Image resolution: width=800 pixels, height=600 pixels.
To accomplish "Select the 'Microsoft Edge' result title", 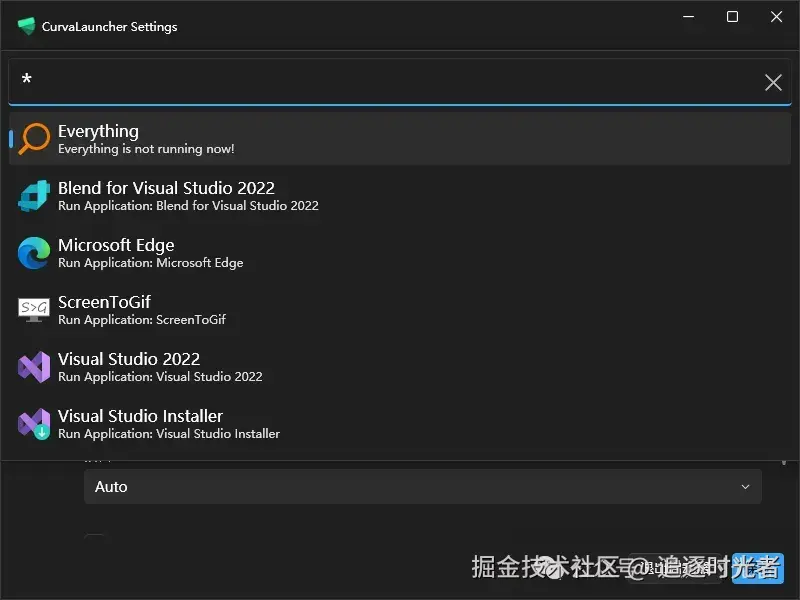I will [x=116, y=245].
